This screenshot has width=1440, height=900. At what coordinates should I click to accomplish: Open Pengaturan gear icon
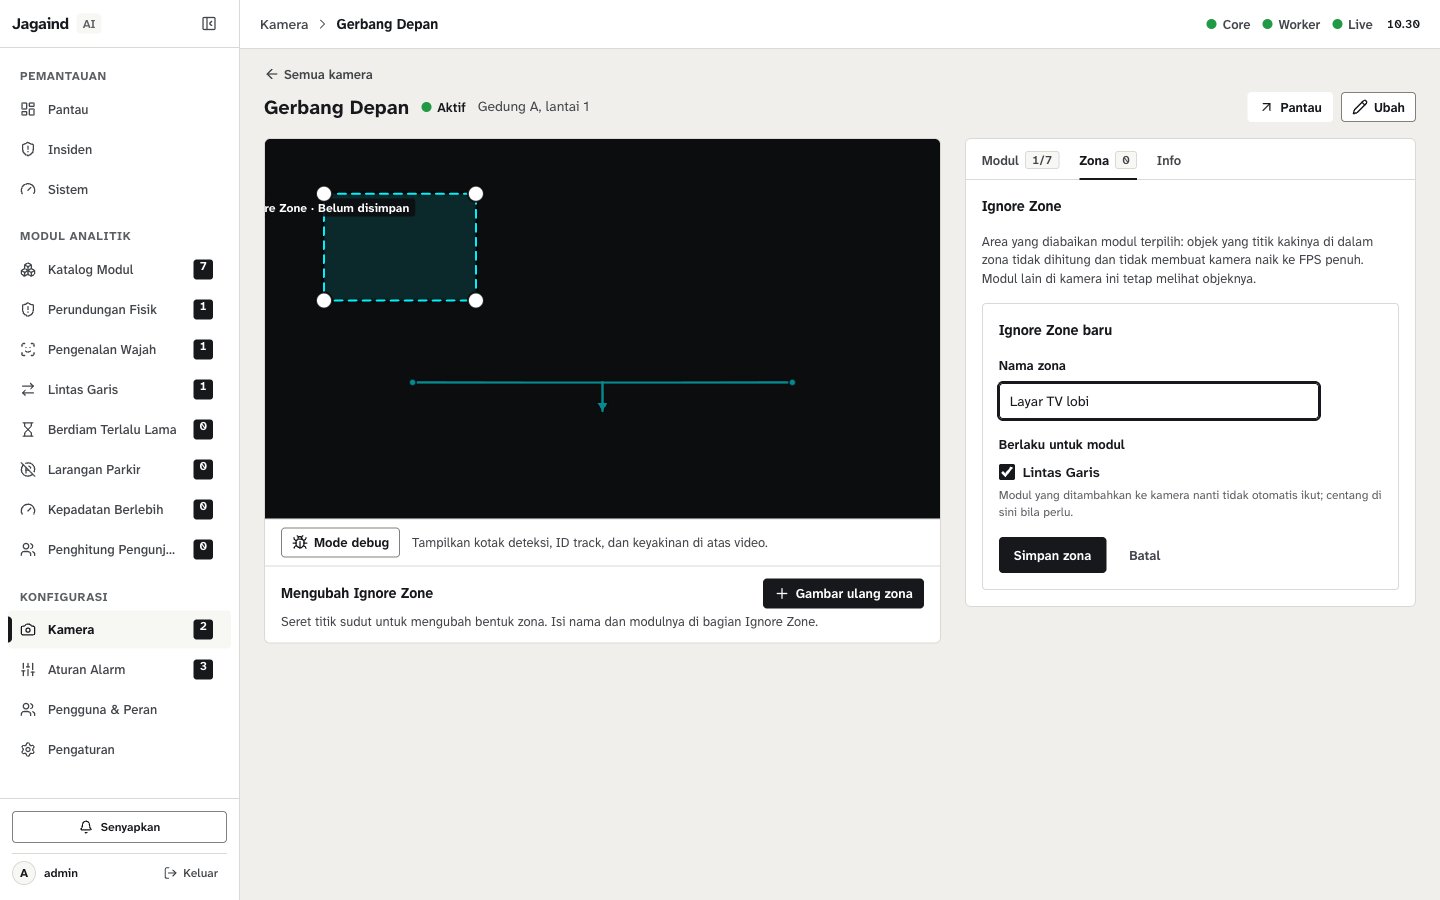pos(28,749)
